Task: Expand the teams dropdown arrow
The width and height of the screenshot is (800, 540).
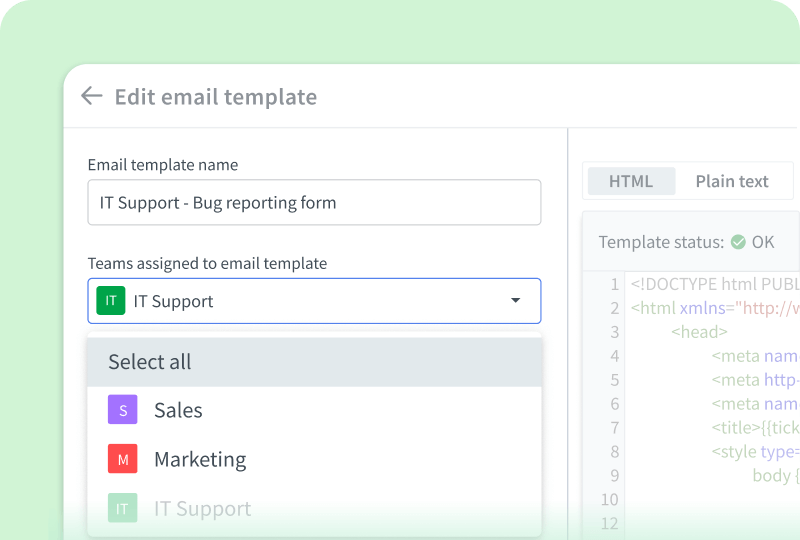Action: click(515, 301)
